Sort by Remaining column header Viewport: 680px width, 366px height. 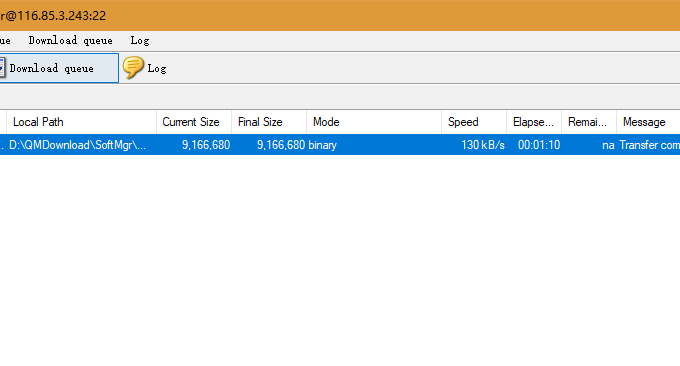589,122
